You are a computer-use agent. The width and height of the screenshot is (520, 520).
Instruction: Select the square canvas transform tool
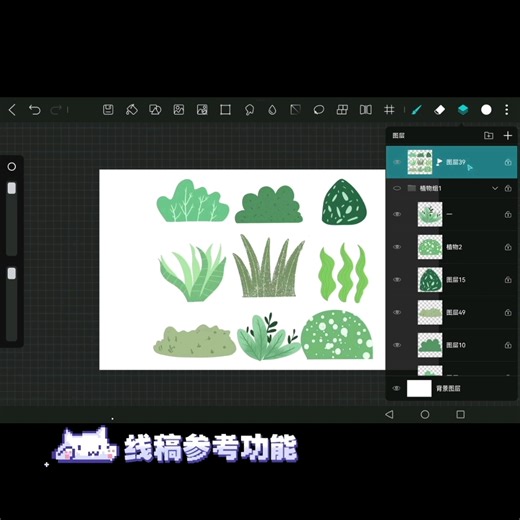[x=225, y=110]
